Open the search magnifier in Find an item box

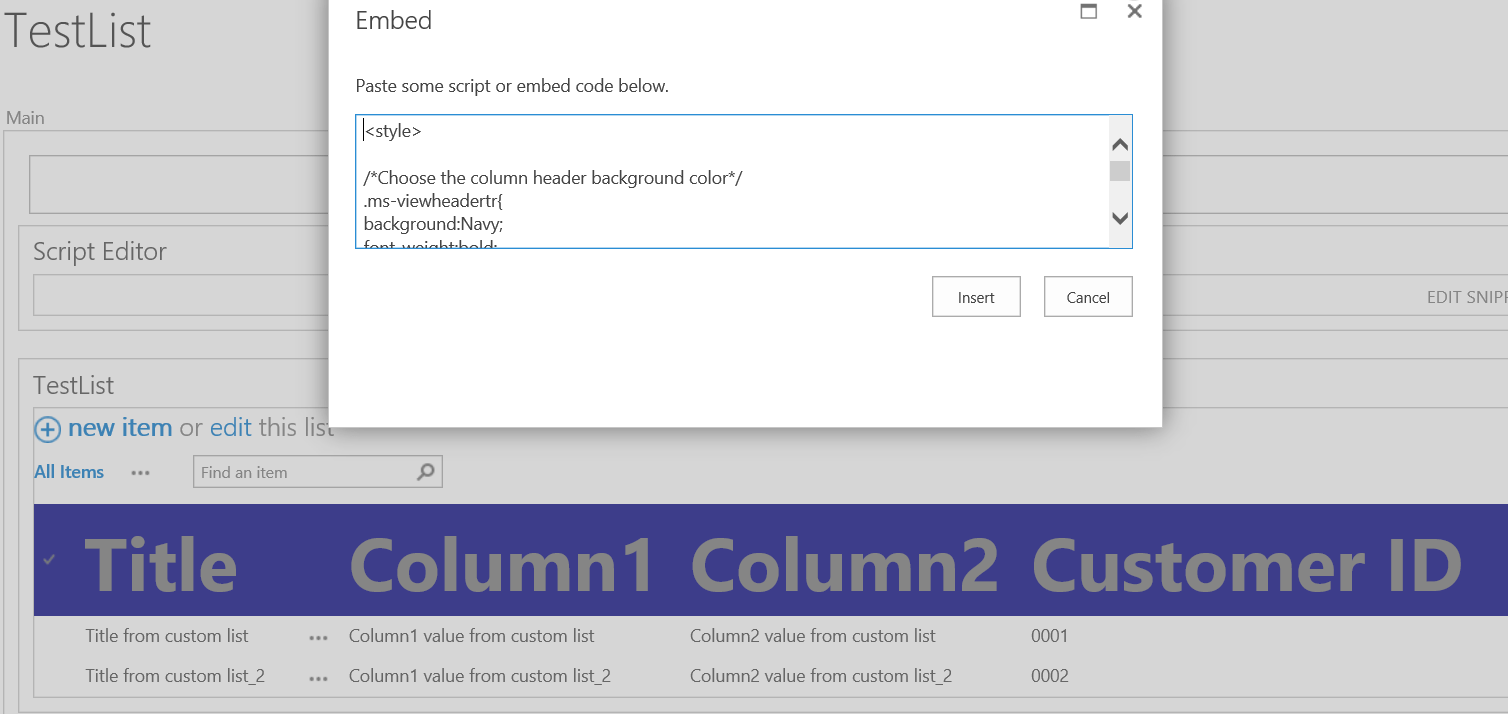click(427, 471)
